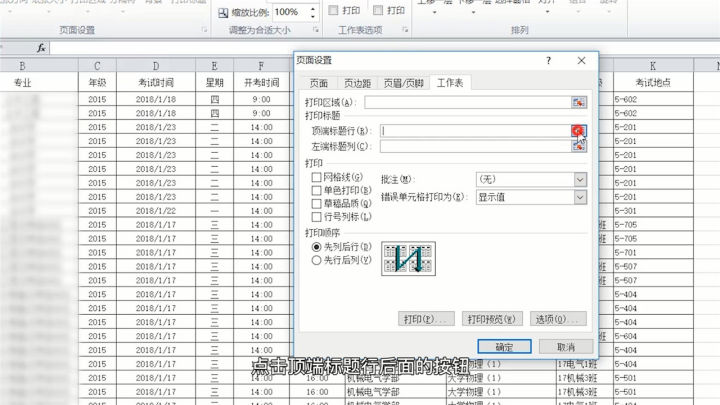Click the fx insert function icon
This screenshot has height=405, width=720.
tap(41, 48)
